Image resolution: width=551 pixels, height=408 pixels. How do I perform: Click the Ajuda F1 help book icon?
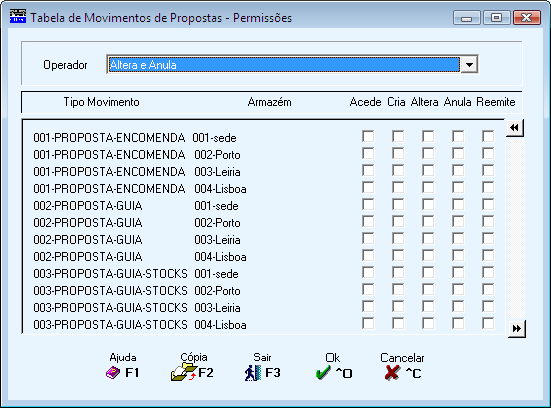click(x=113, y=373)
